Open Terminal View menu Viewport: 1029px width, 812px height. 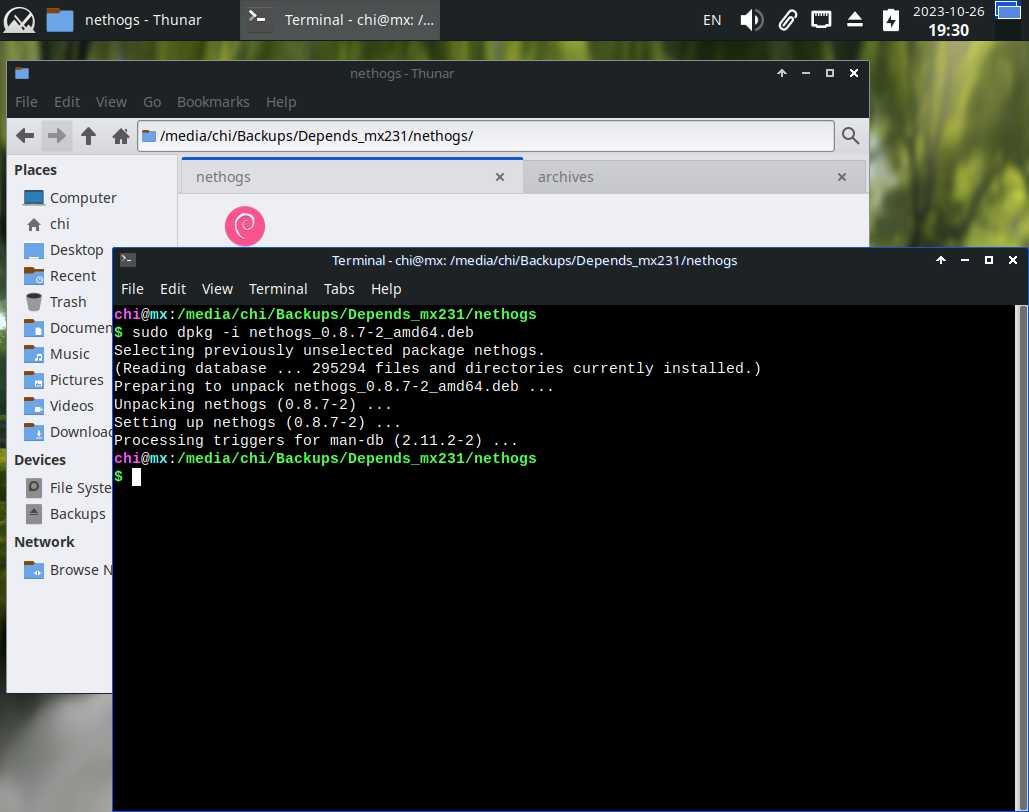click(x=217, y=289)
